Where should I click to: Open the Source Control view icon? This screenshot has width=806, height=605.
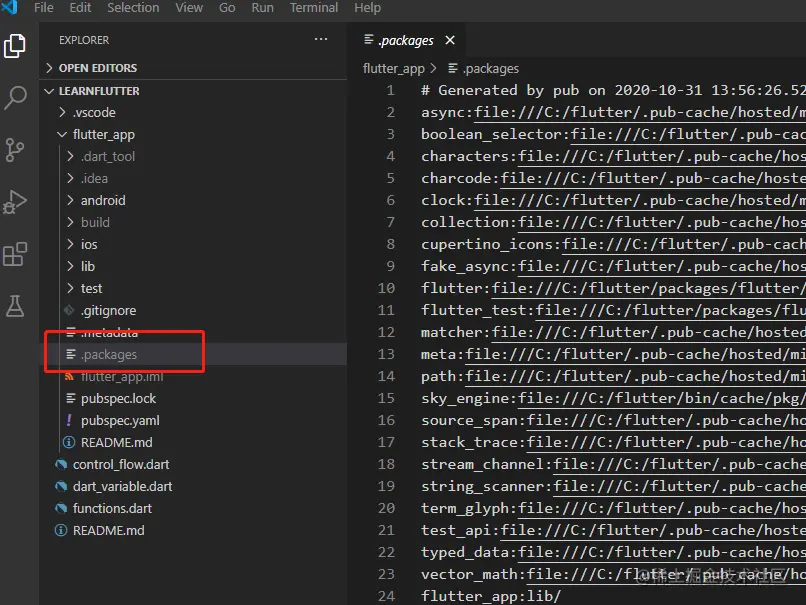(14, 150)
